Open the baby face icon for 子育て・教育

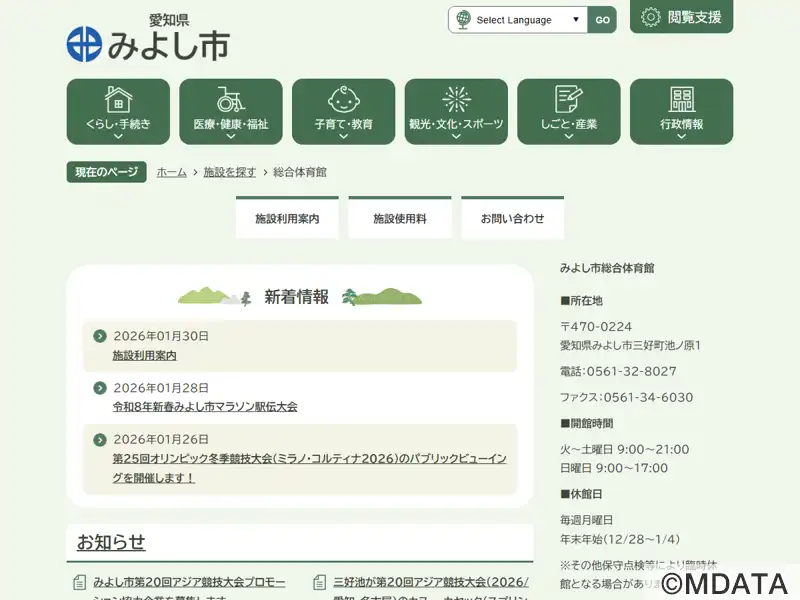tap(343, 99)
